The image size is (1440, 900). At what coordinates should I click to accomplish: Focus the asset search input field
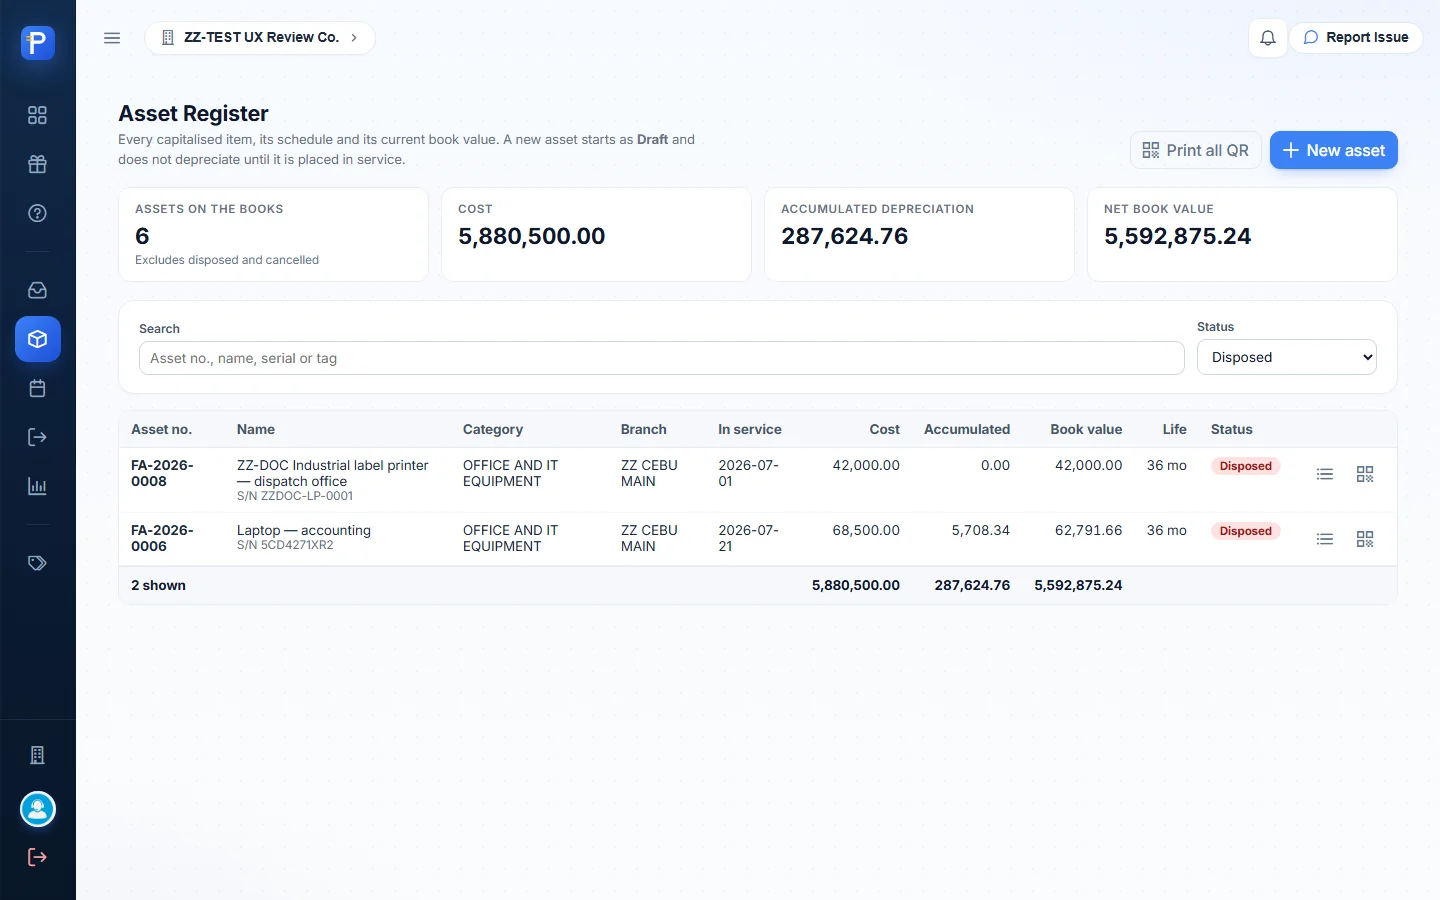(662, 358)
